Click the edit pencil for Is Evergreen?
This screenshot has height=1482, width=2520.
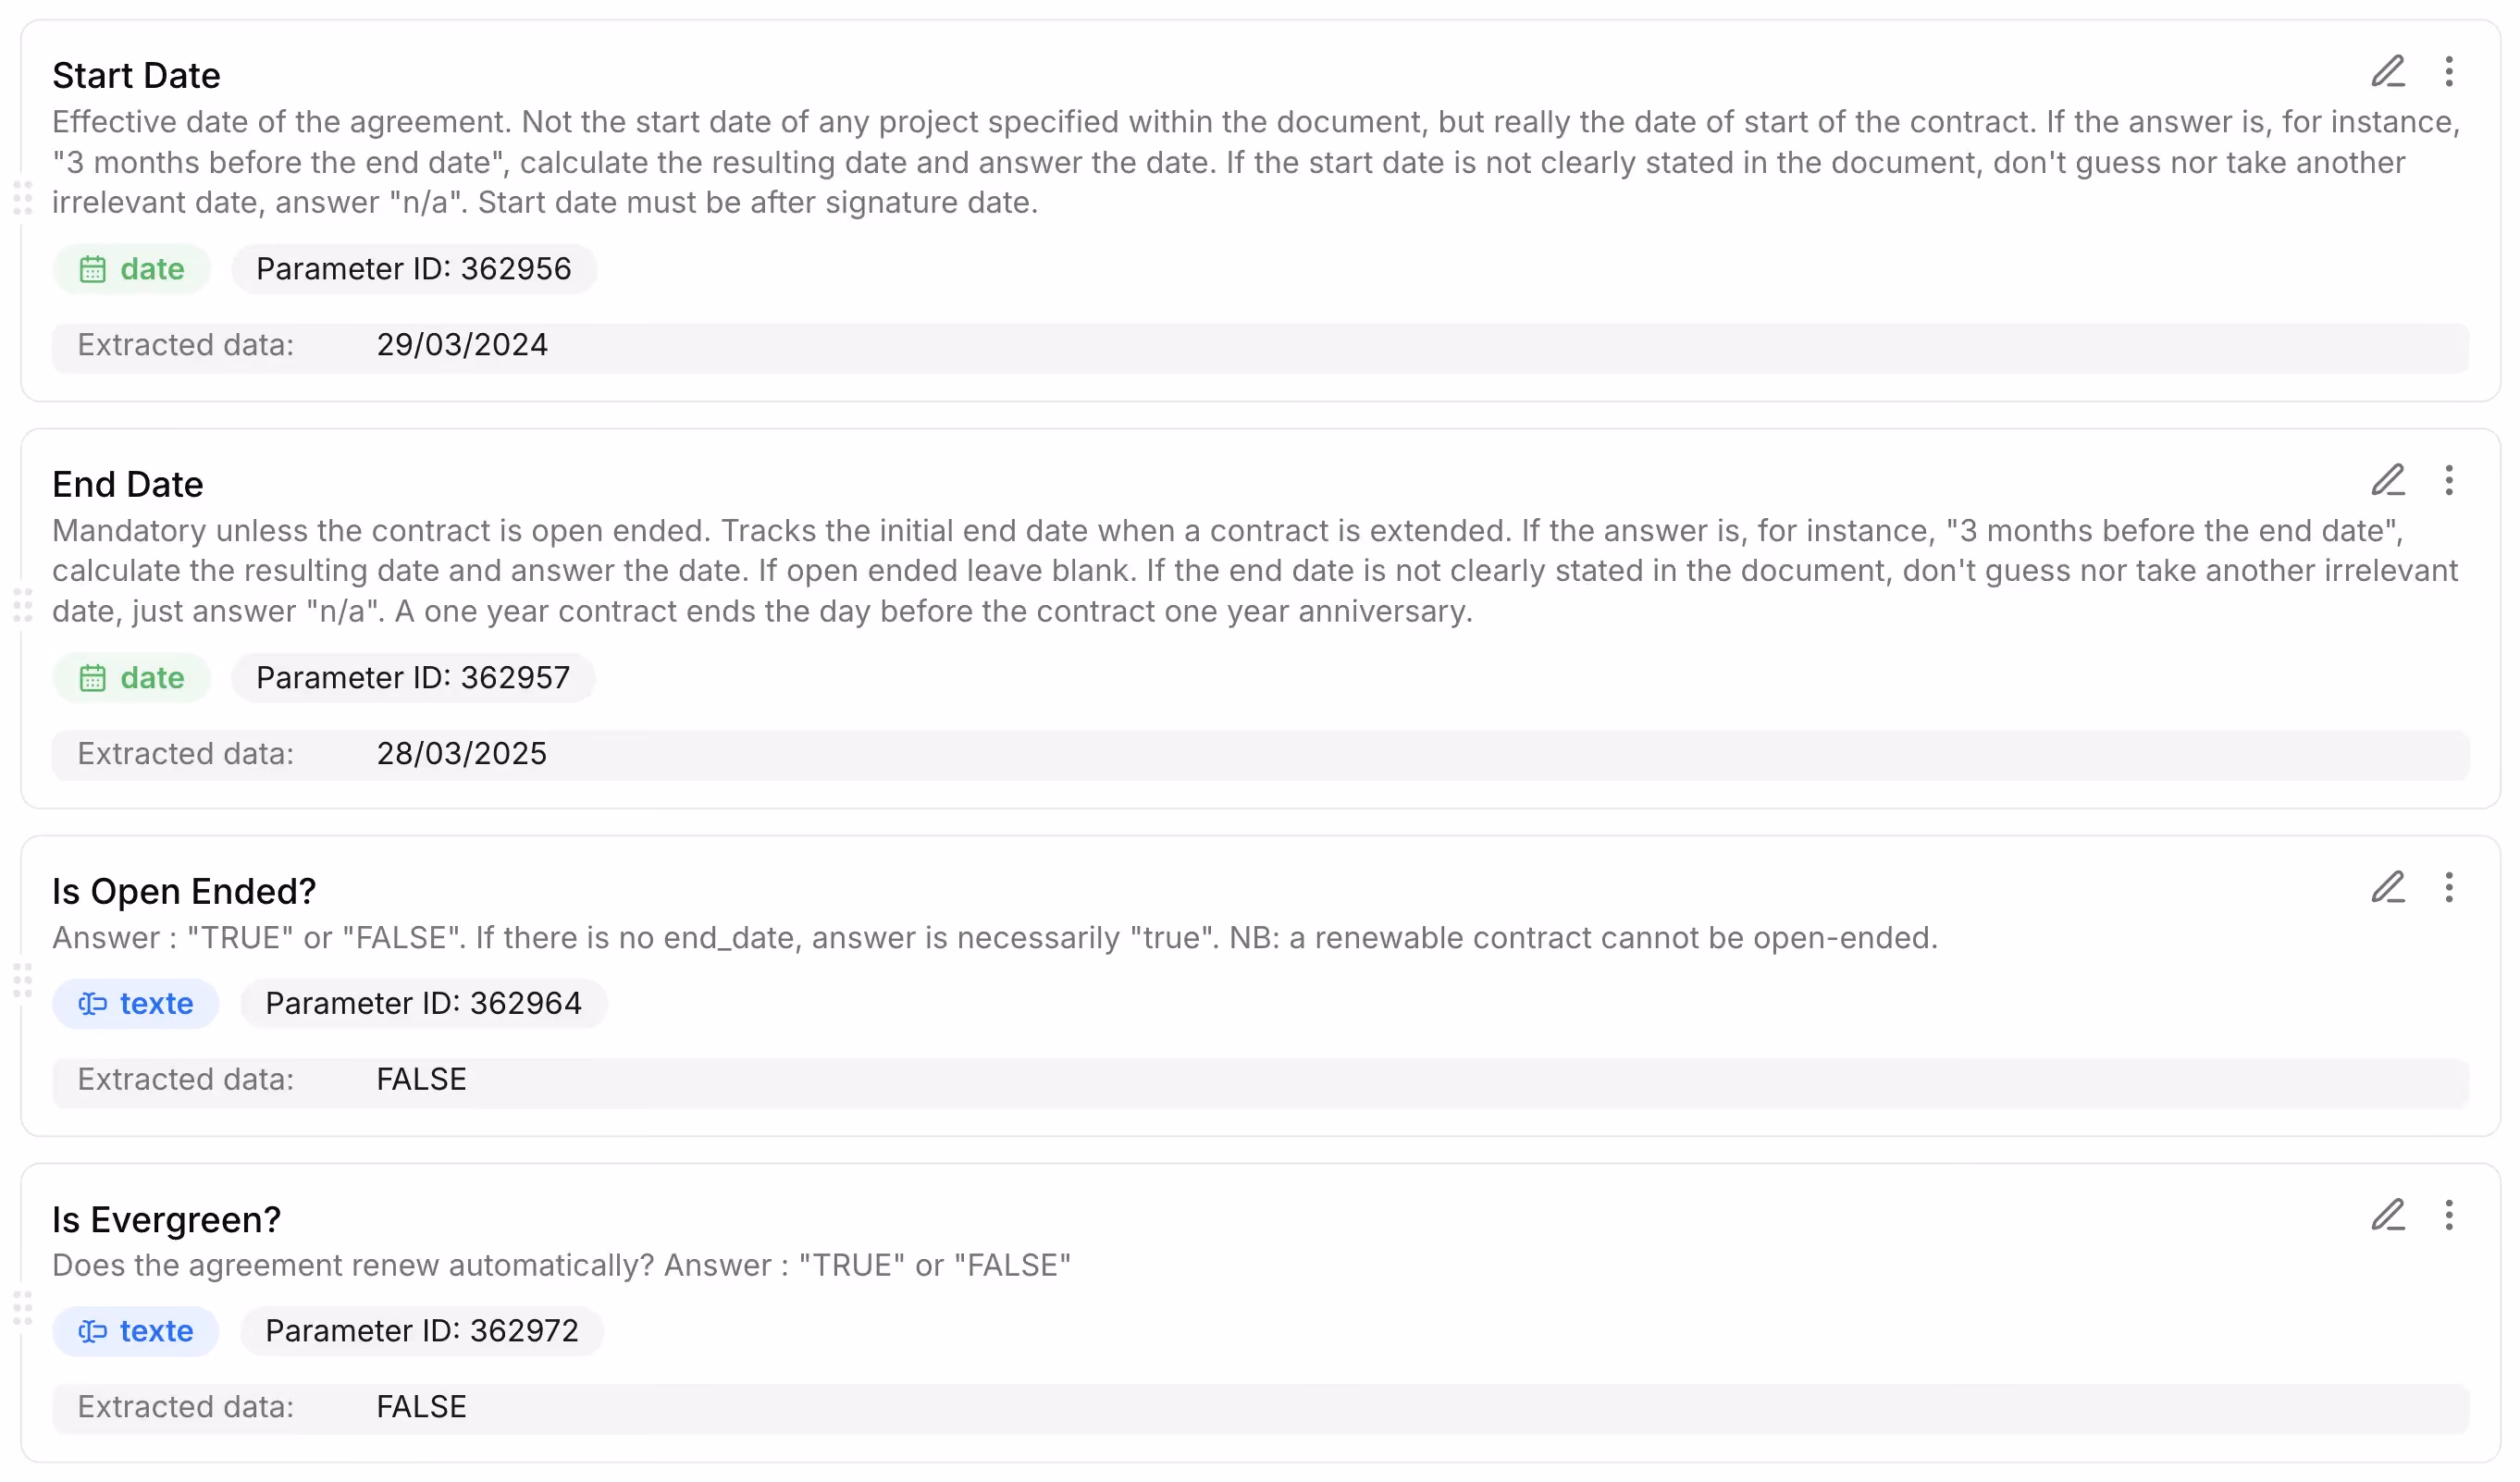tap(2388, 1216)
